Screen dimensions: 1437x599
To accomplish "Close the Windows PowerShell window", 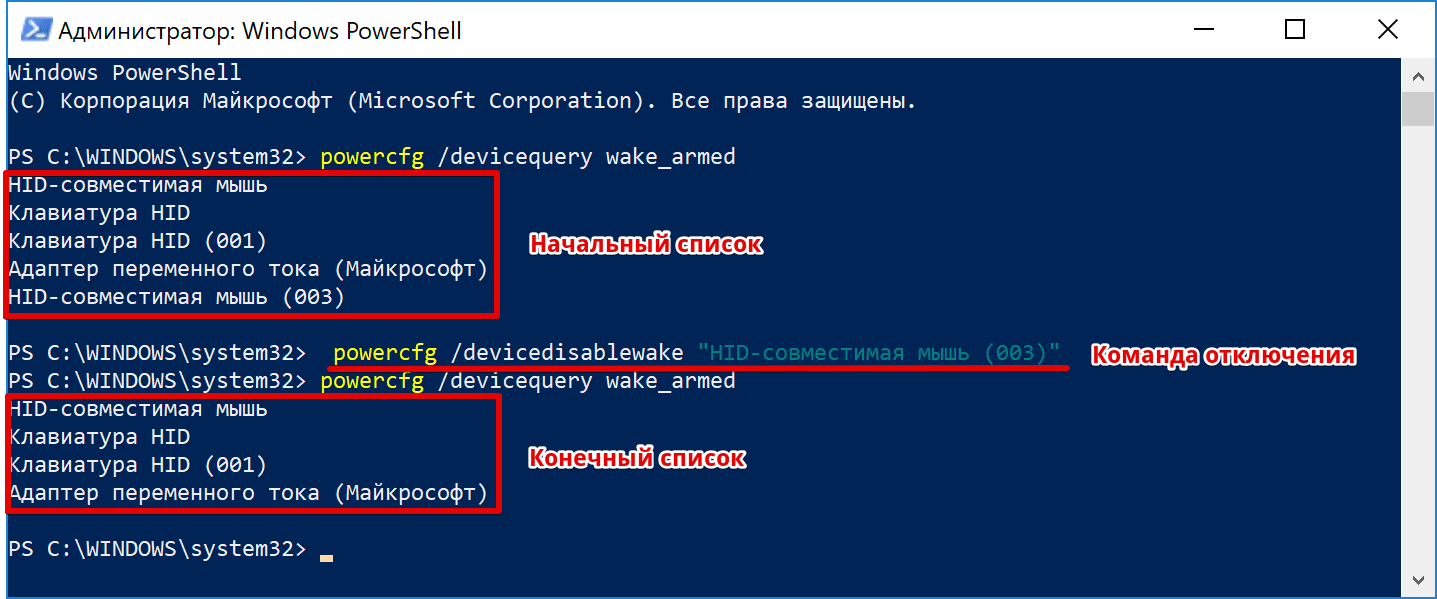I will coord(1387,30).
